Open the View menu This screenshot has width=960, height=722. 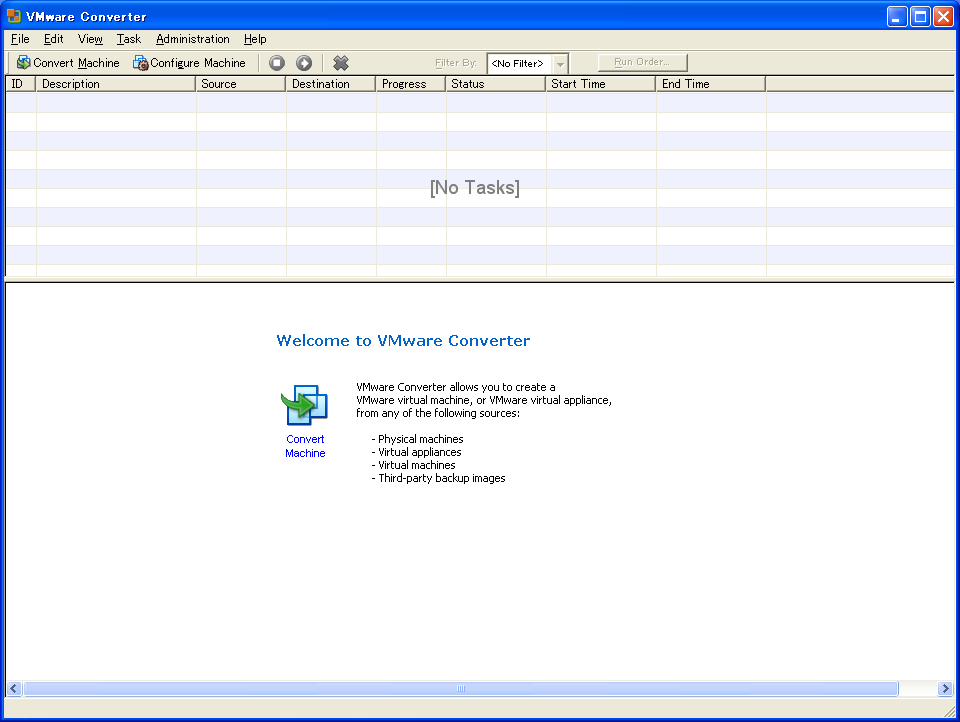click(x=90, y=39)
